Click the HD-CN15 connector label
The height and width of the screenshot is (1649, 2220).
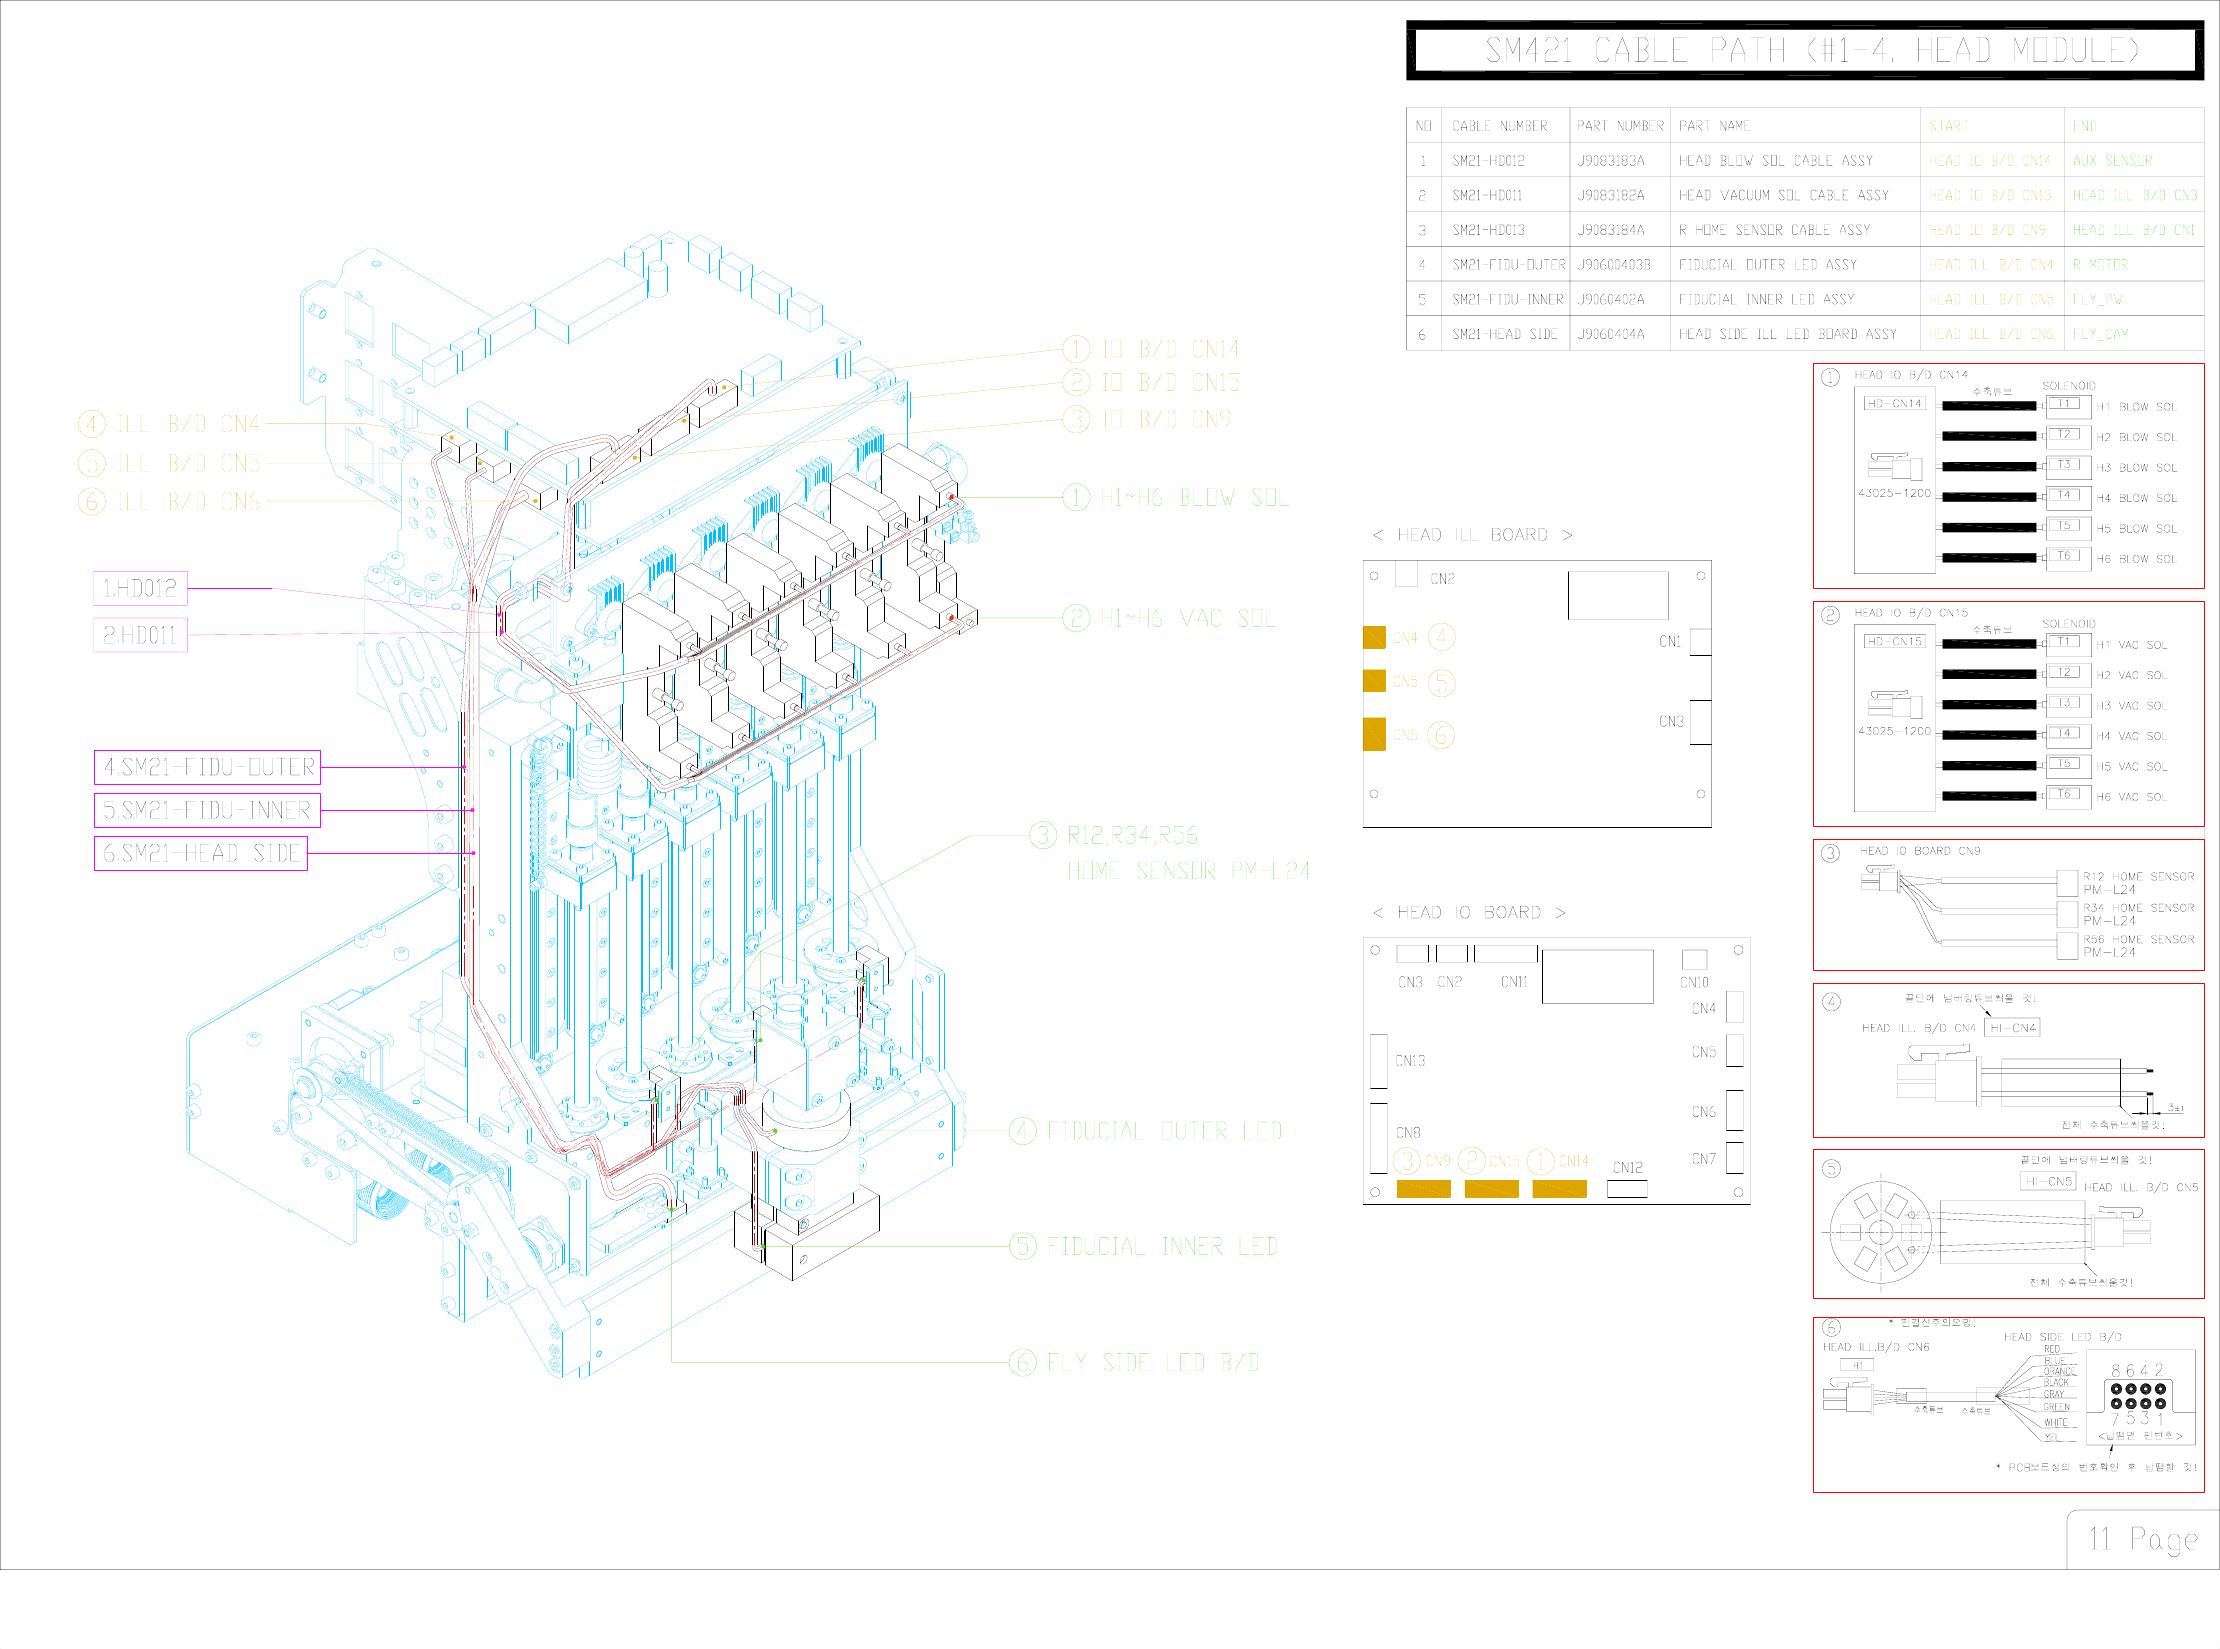coord(1893,641)
